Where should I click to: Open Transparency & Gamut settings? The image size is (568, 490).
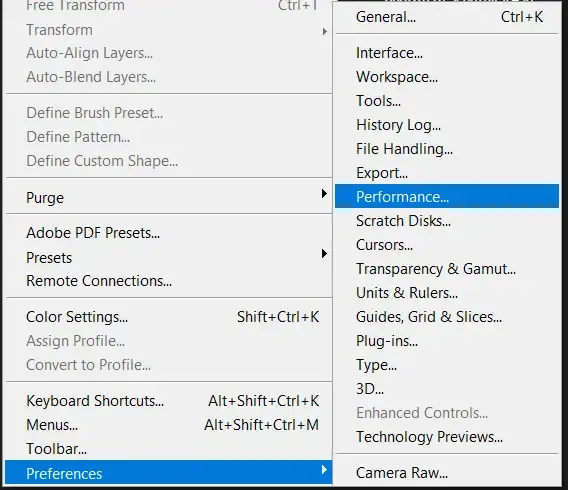(447, 269)
